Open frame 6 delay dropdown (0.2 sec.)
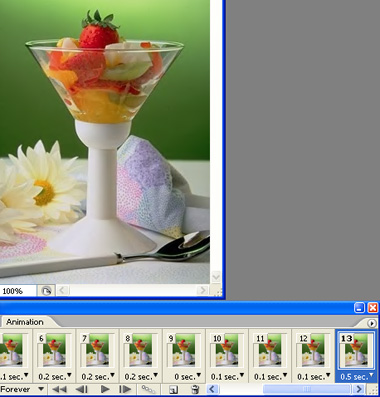Screen dimensions: 380x397 pyautogui.click(x=55, y=377)
